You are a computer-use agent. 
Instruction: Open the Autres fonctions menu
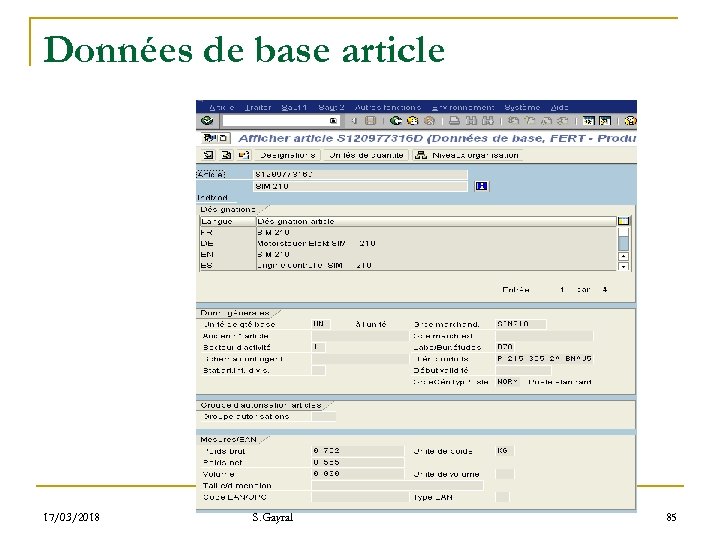(x=388, y=107)
